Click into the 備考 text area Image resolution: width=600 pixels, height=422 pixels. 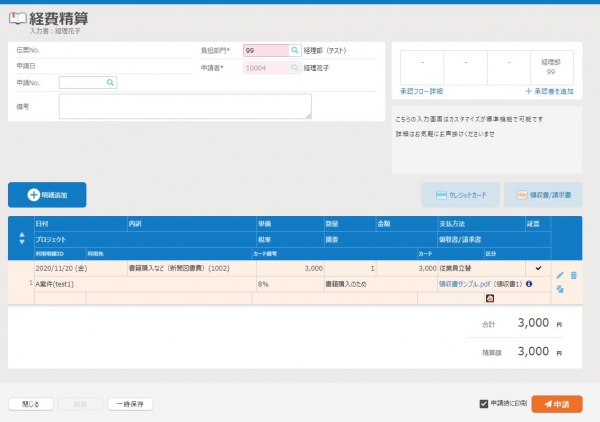[x=185, y=106]
